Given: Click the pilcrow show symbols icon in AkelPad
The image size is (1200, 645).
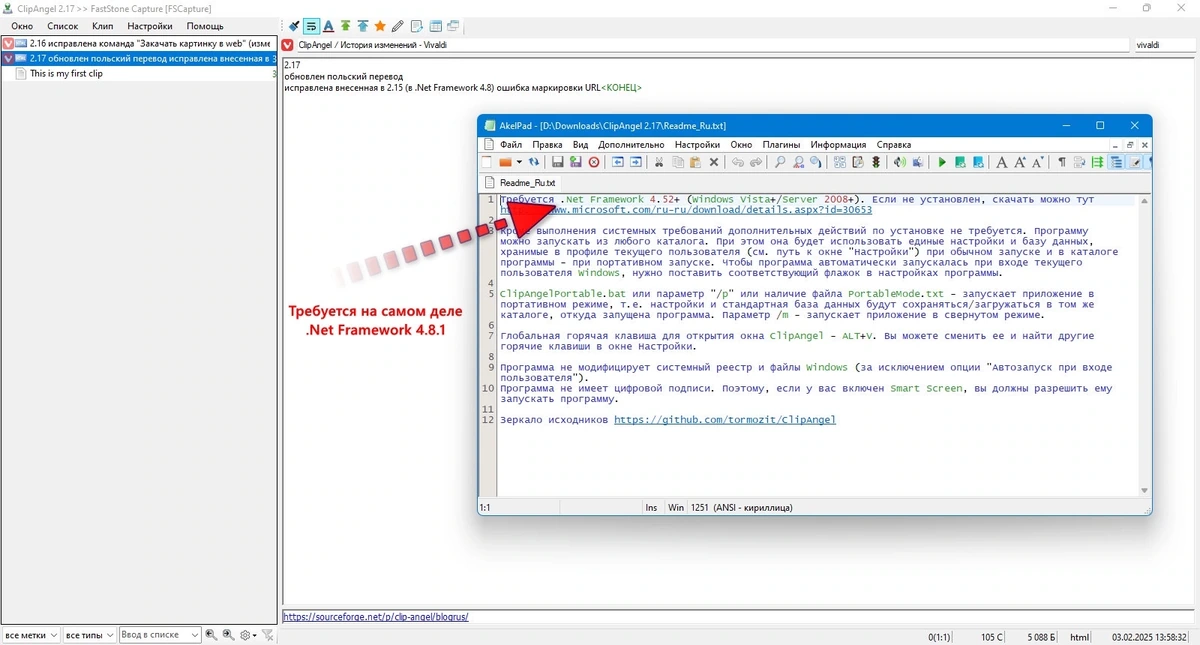Looking at the screenshot, I should (x=1062, y=162).
